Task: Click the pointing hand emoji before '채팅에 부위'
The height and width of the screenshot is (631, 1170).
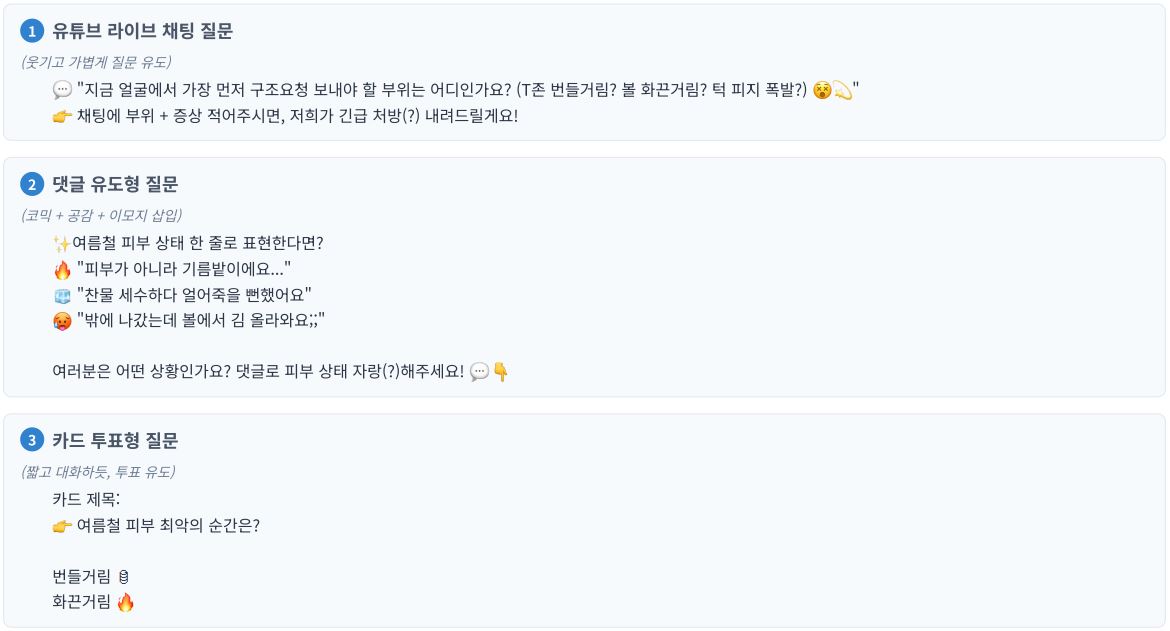Action: [x=62, y=116]
